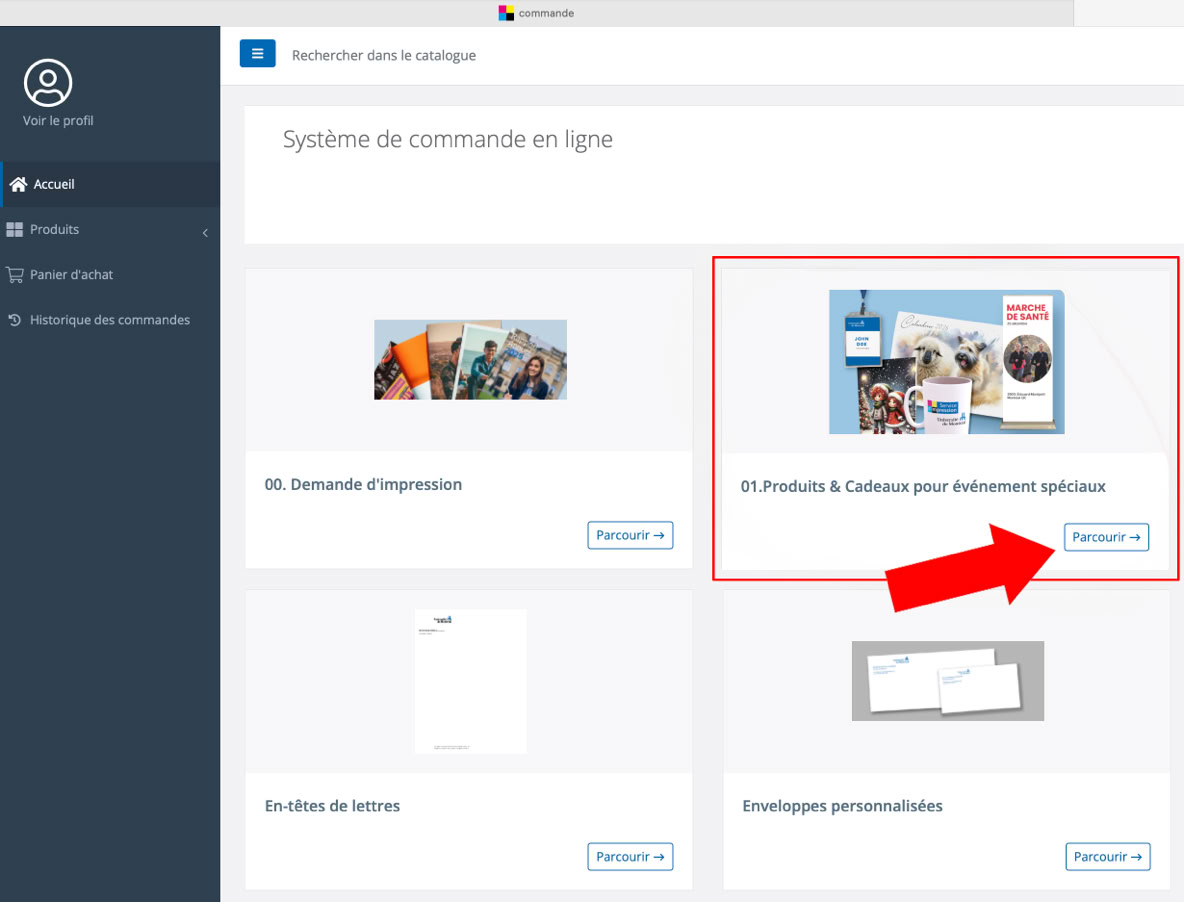1184x902 pixels.
Task: Click the catalogue search field
Action: pyautogui.click(x=384, y=56)
